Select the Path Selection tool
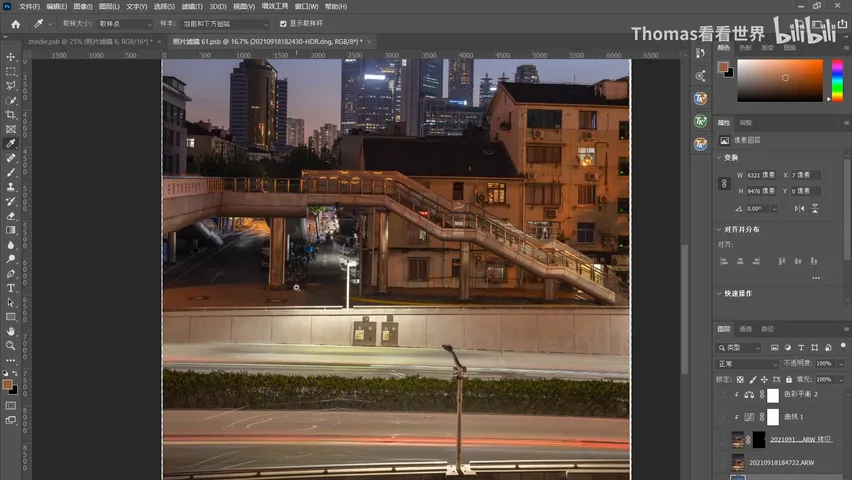Image resolution: width=852 pixels, height=480 pixels. tap(11, 302)
